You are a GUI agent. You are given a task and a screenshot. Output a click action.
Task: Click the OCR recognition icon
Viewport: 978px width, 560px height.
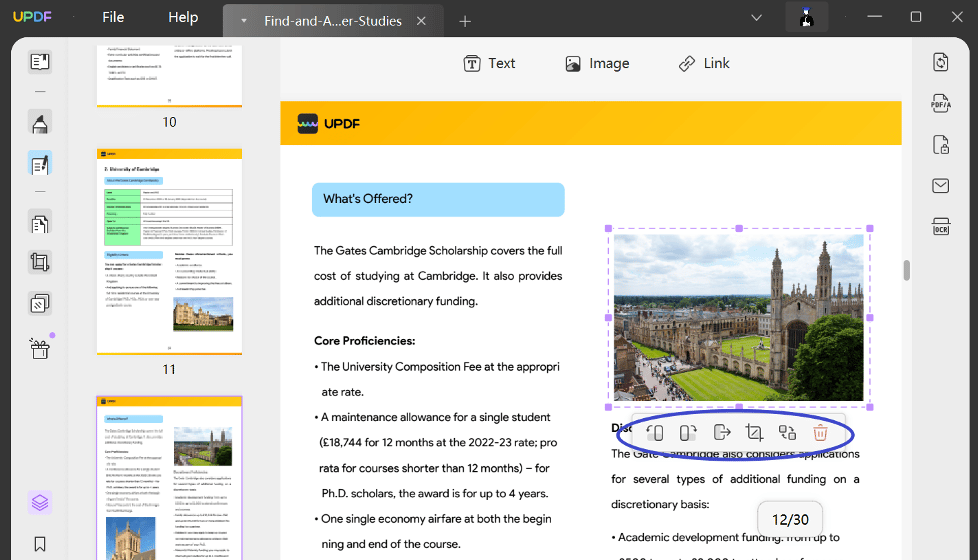click(941, 227)
